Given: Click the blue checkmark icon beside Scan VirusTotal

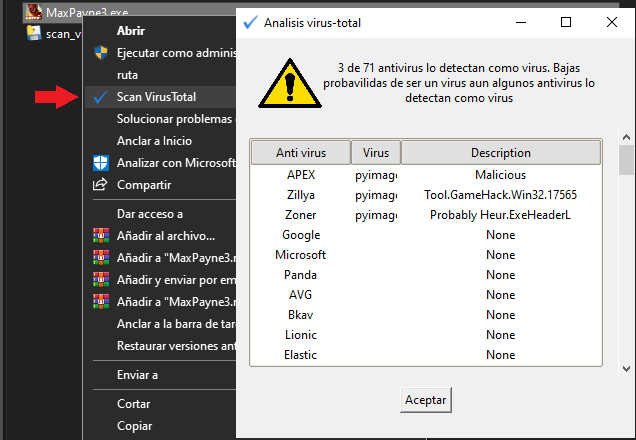Looking at the screenshot, I should coord(101,97).
